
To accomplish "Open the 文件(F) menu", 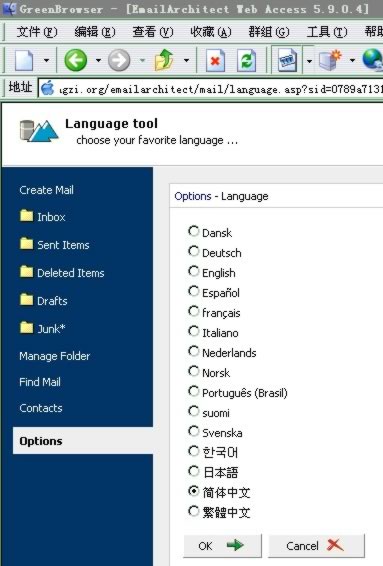I will click(36, 32).
